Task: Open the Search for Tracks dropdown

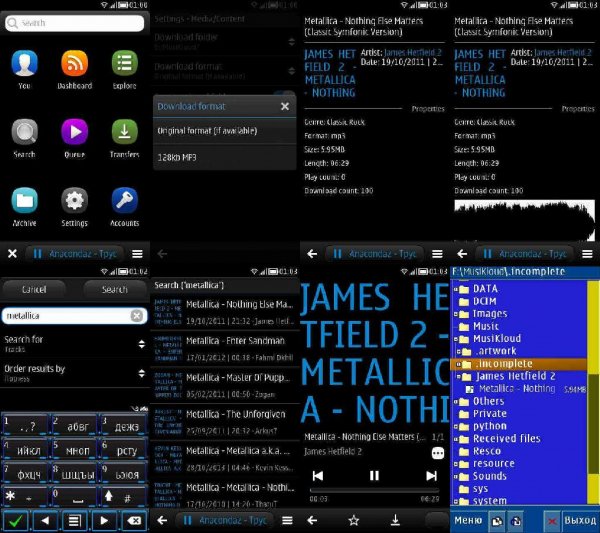Action: coord(74,344)
